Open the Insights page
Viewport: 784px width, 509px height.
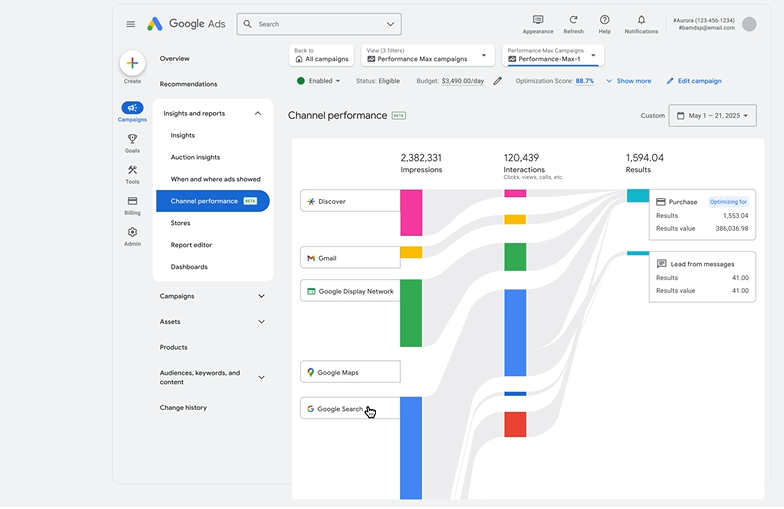(182, 136)
